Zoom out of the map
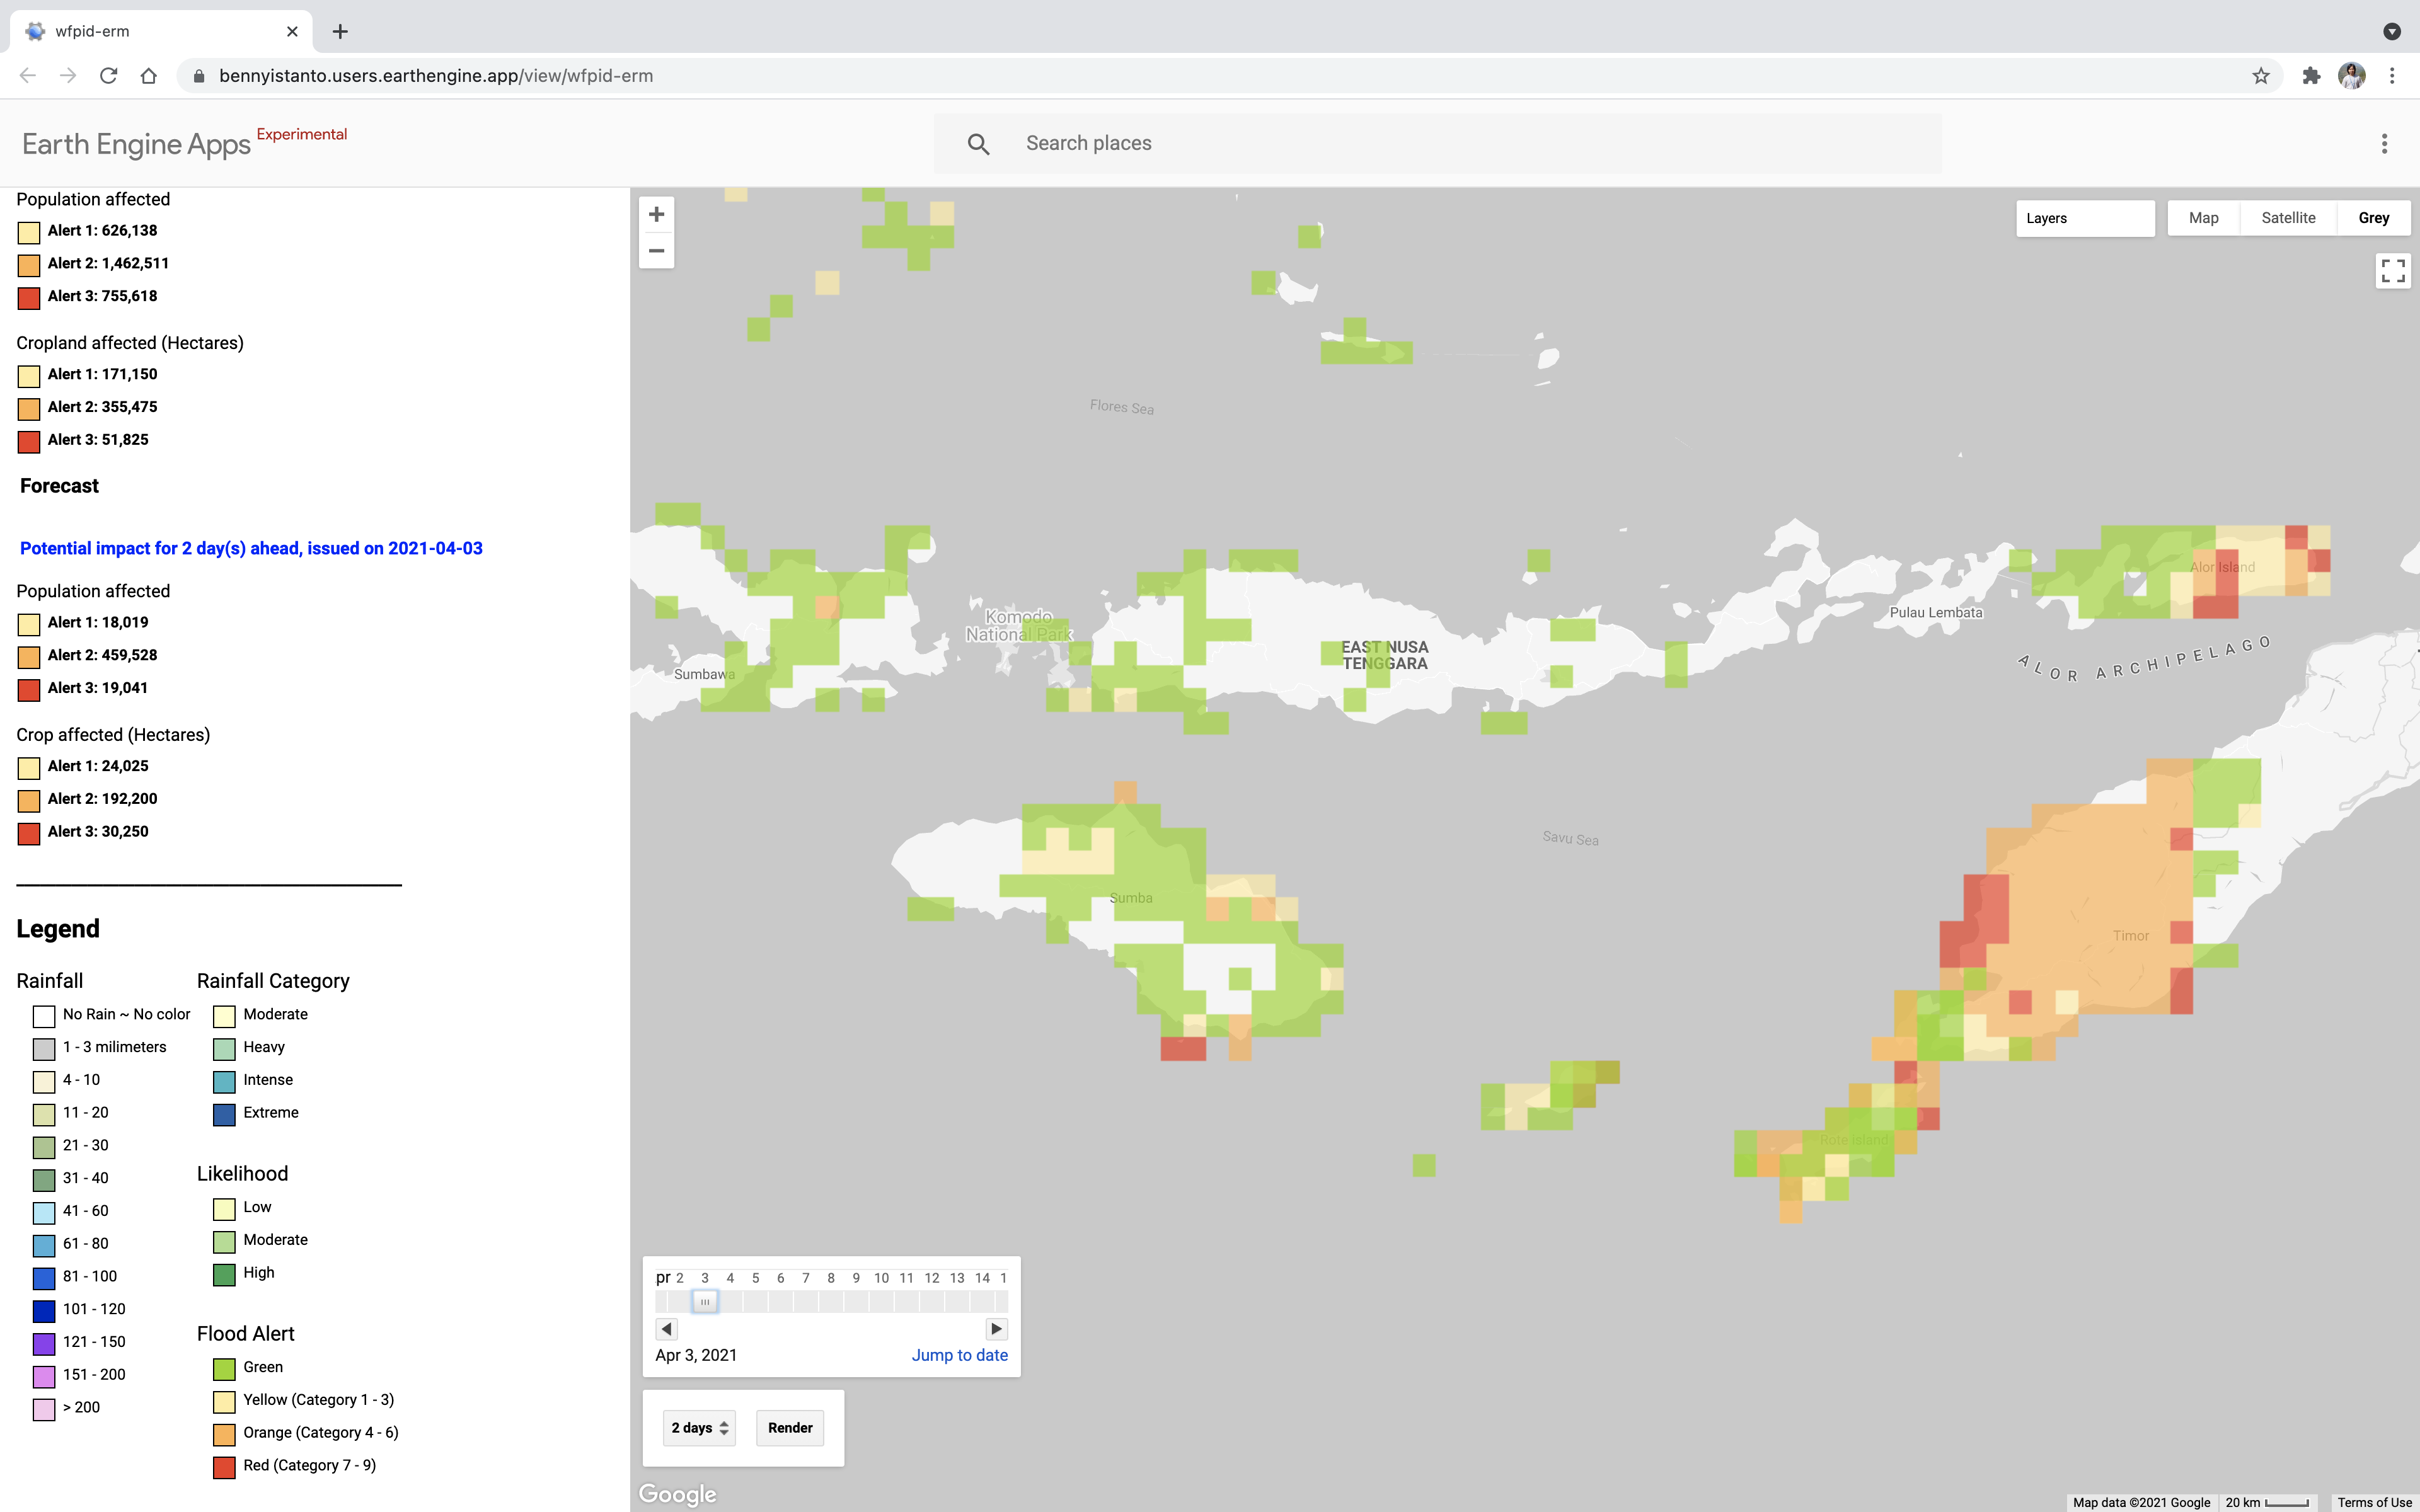Screen dimensions: 2420x1512 point(656,251)
